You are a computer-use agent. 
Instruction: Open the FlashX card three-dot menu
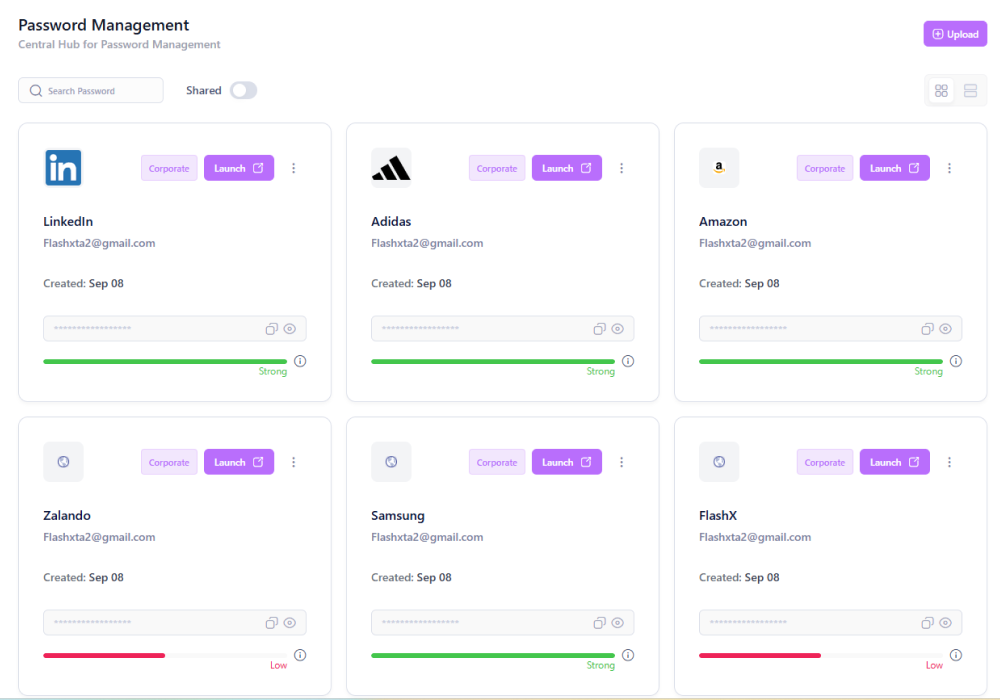(x=950, y=462)
